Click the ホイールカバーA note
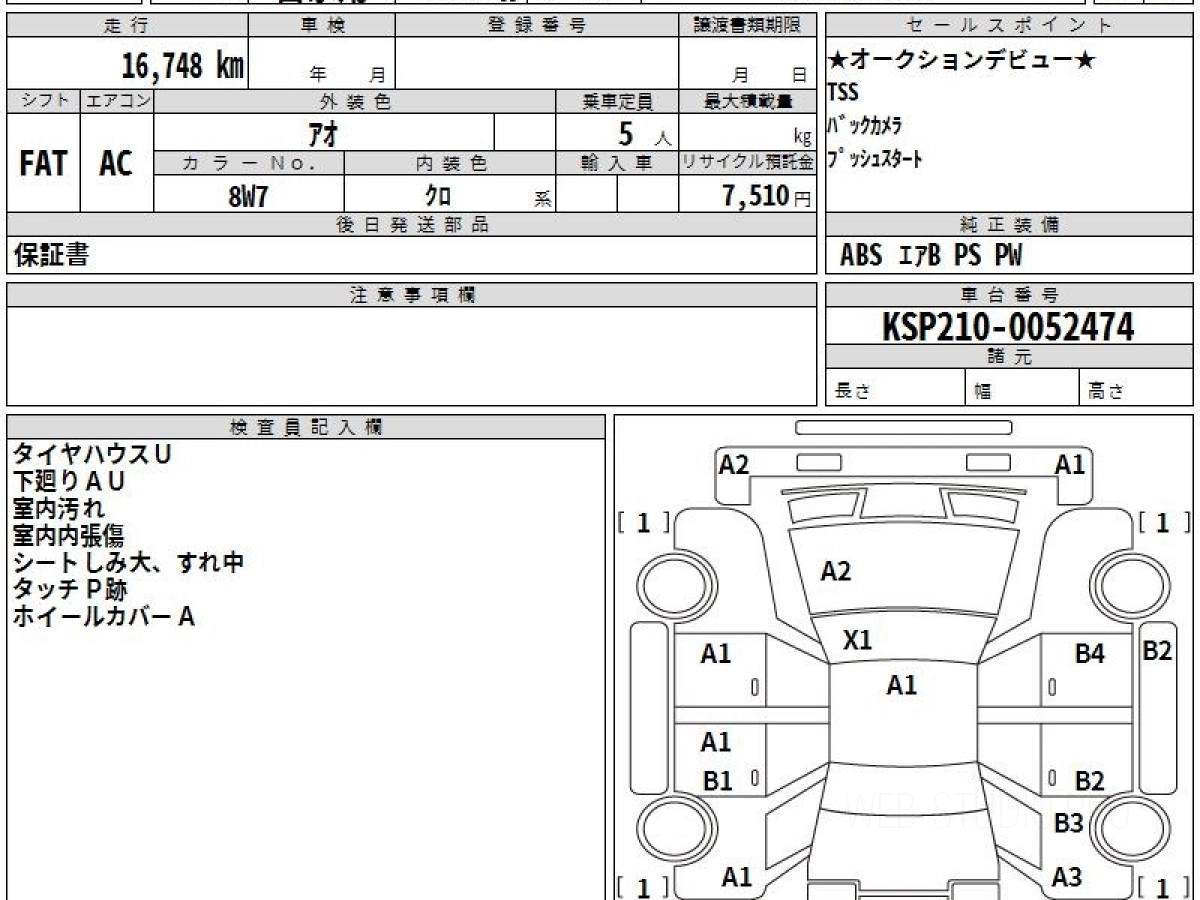This screenshot has width=1200, height=900. pyautogui.click(x=103, y=616)
